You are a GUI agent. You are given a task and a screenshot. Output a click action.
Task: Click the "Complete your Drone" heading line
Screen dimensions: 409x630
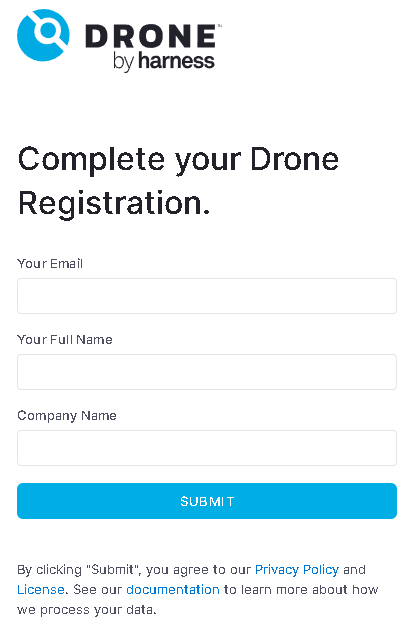point(178,160)
